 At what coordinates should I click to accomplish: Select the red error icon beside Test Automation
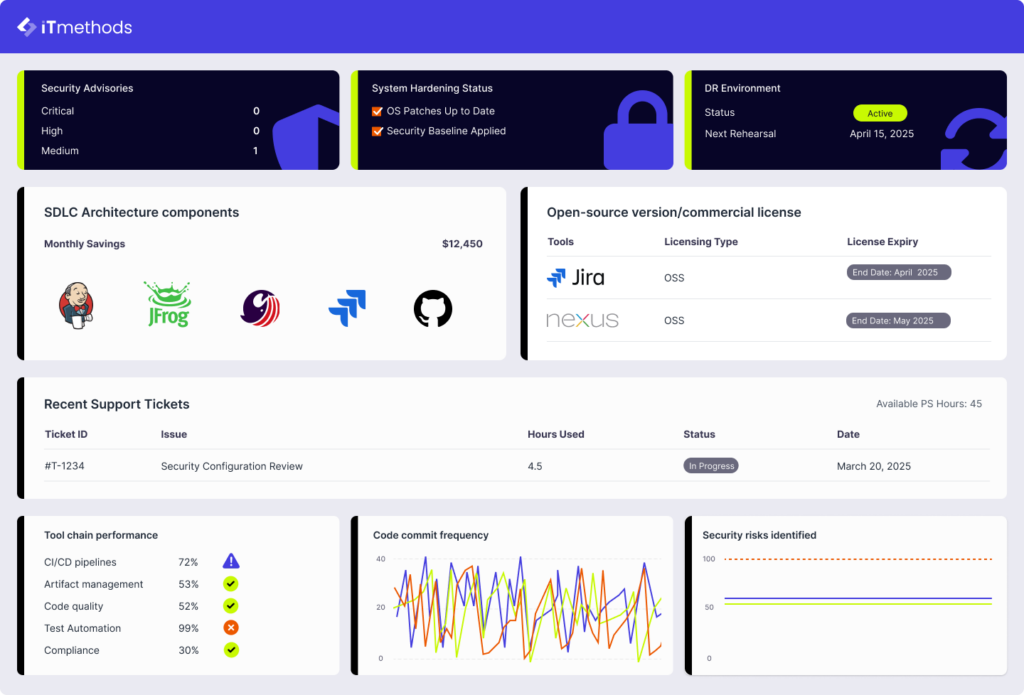click(230, 628)
